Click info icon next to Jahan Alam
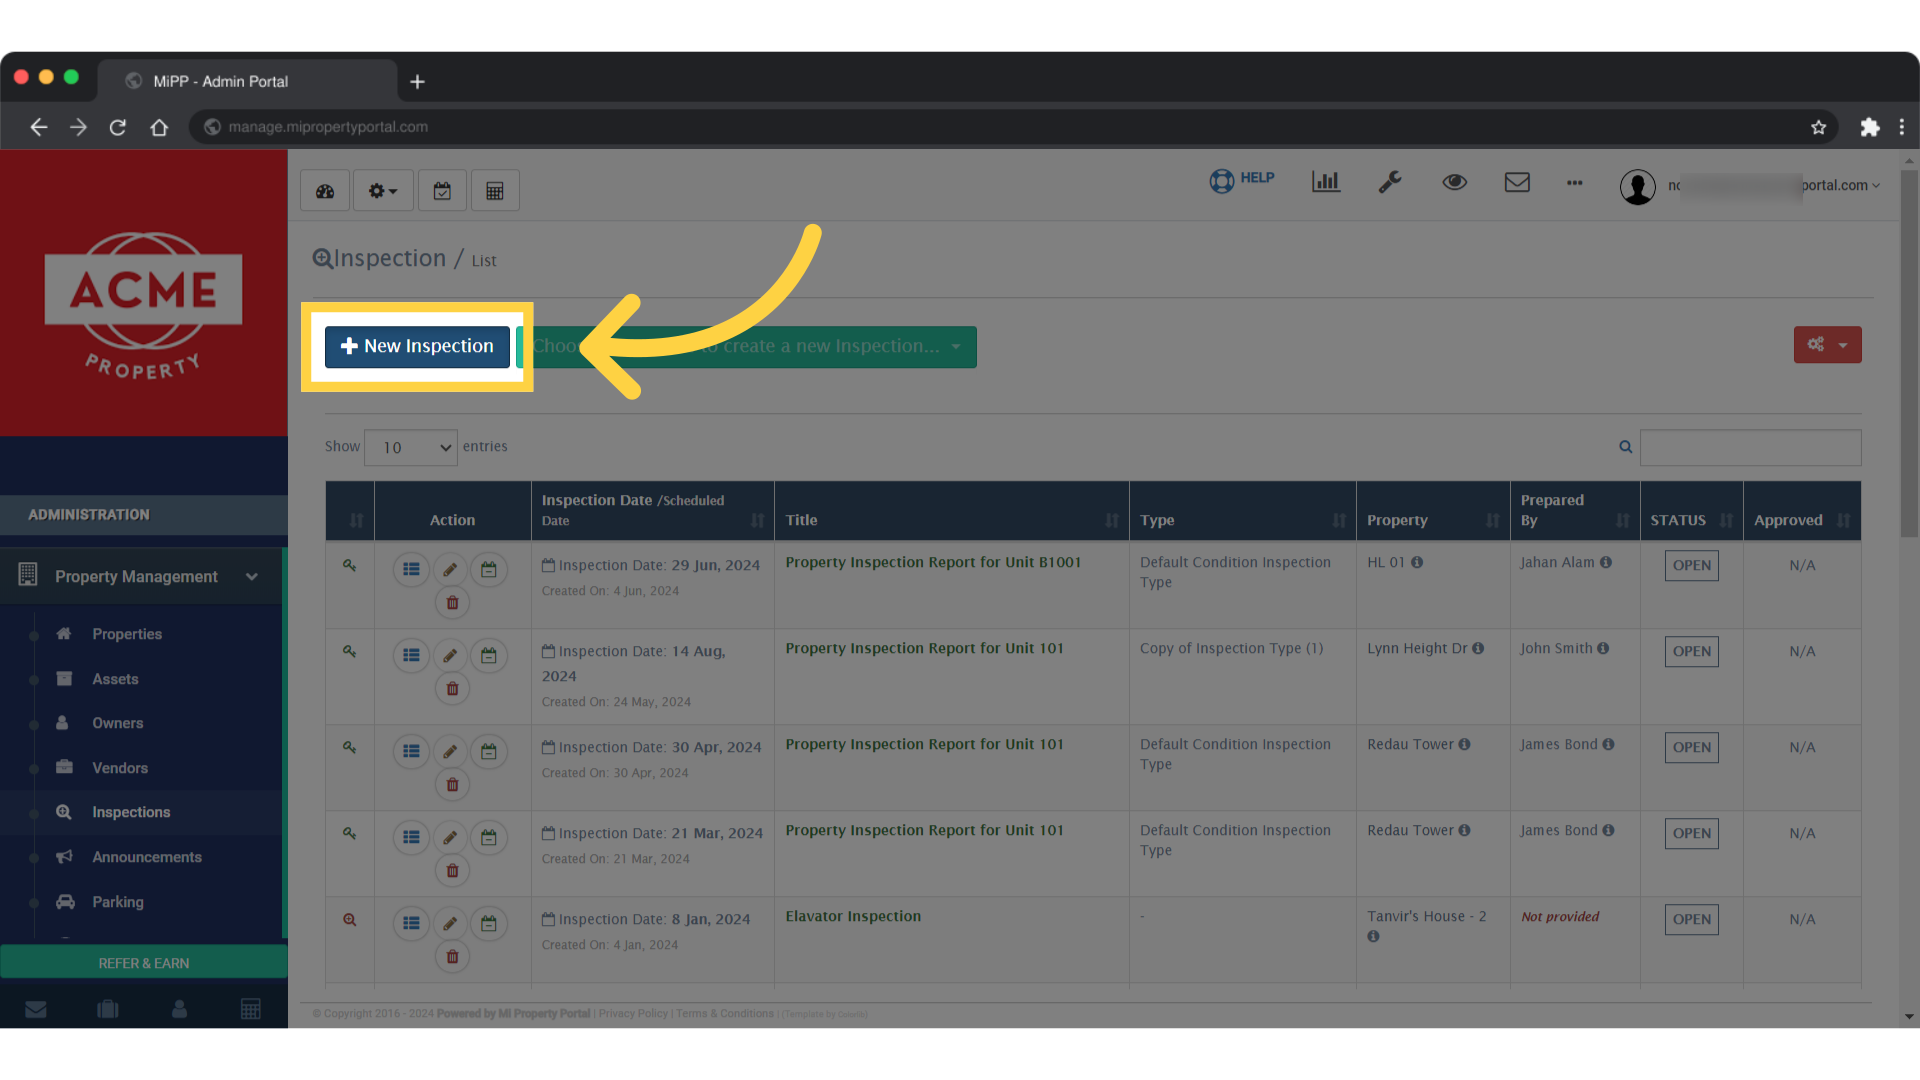This screenshot has height=1080, width=1920. pos(1606,562)
